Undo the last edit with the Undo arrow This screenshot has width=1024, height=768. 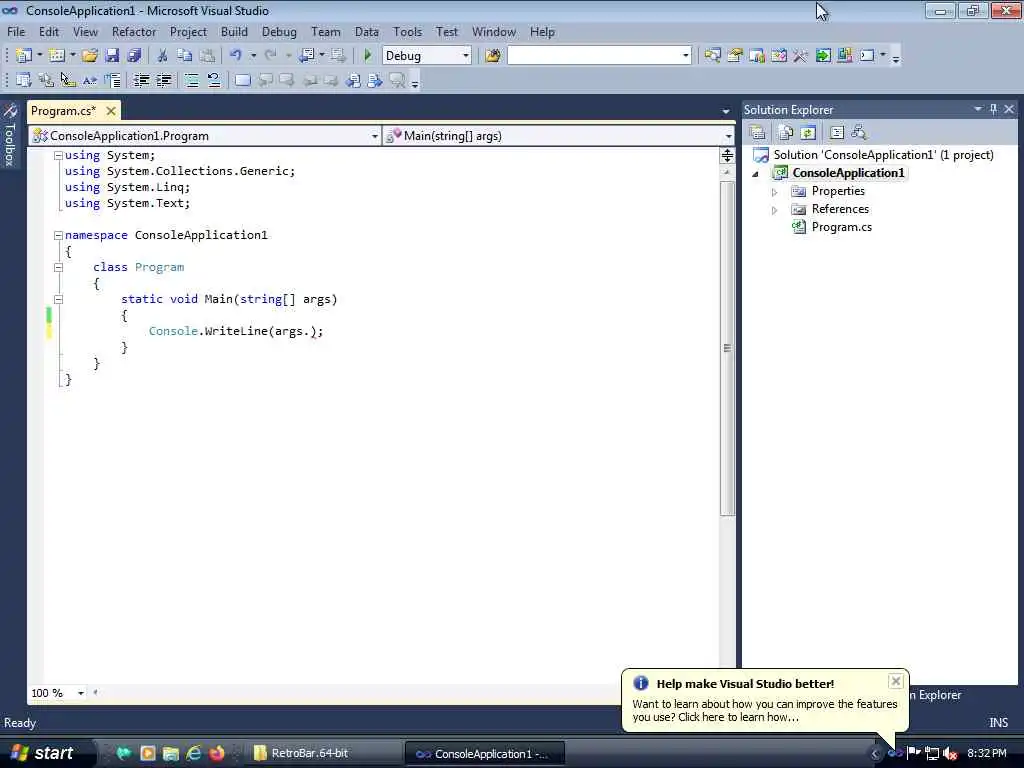pyautogui.click(x=236, y=56)
